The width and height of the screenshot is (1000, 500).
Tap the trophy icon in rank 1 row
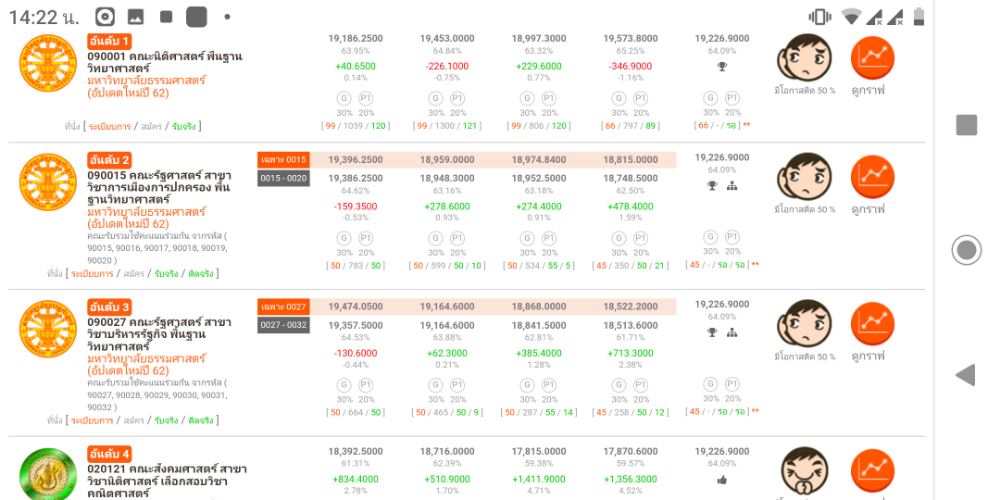coord(722,67)
